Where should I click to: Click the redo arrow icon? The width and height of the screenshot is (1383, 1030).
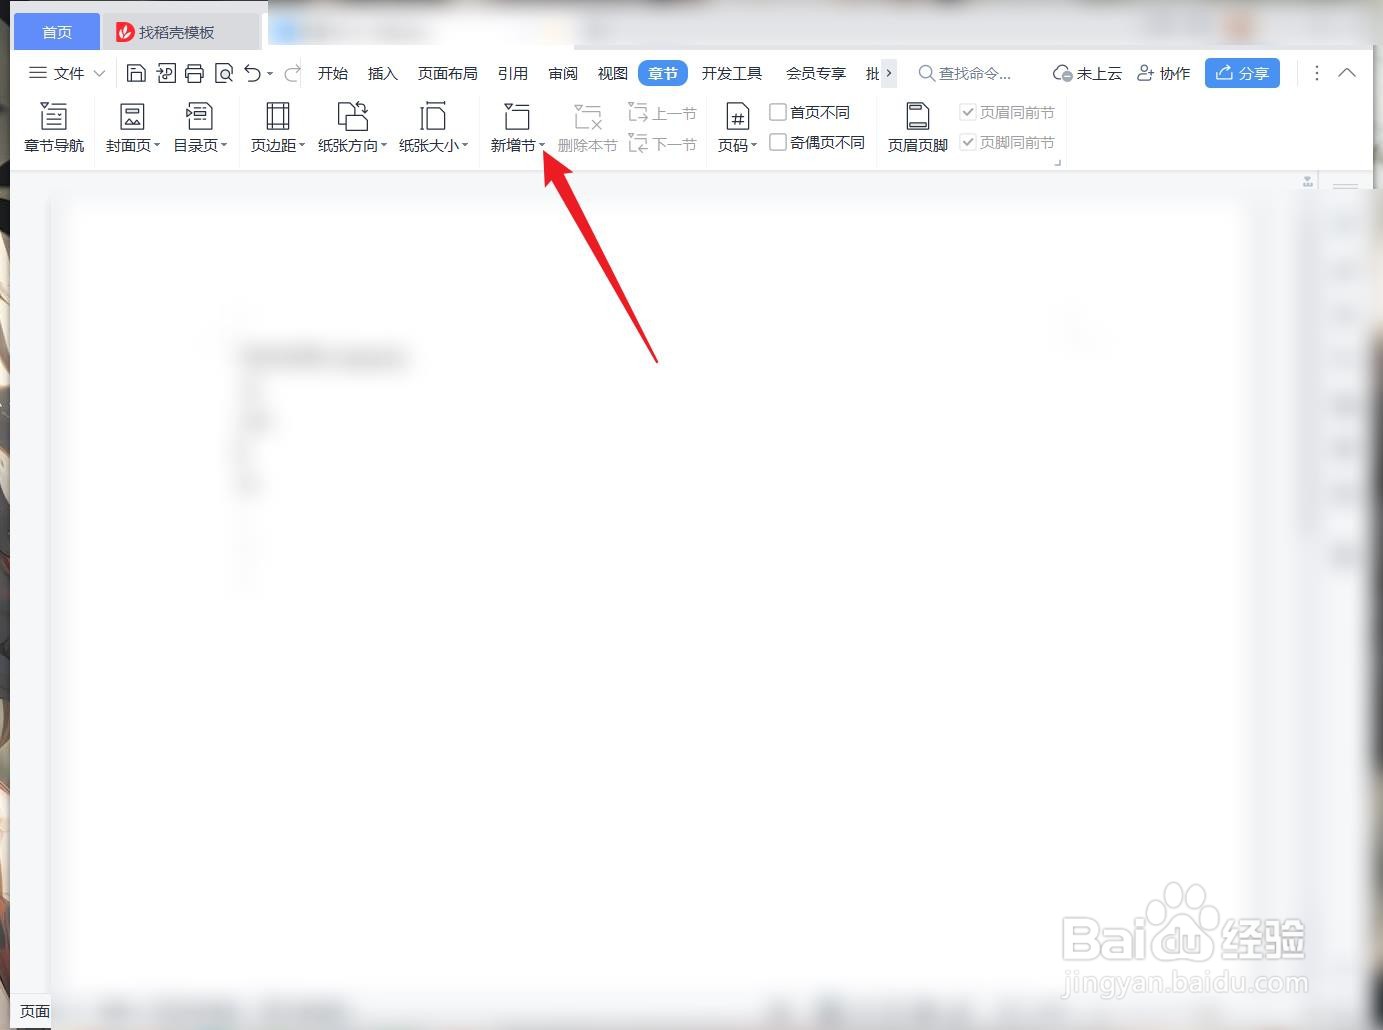point(292,73)
